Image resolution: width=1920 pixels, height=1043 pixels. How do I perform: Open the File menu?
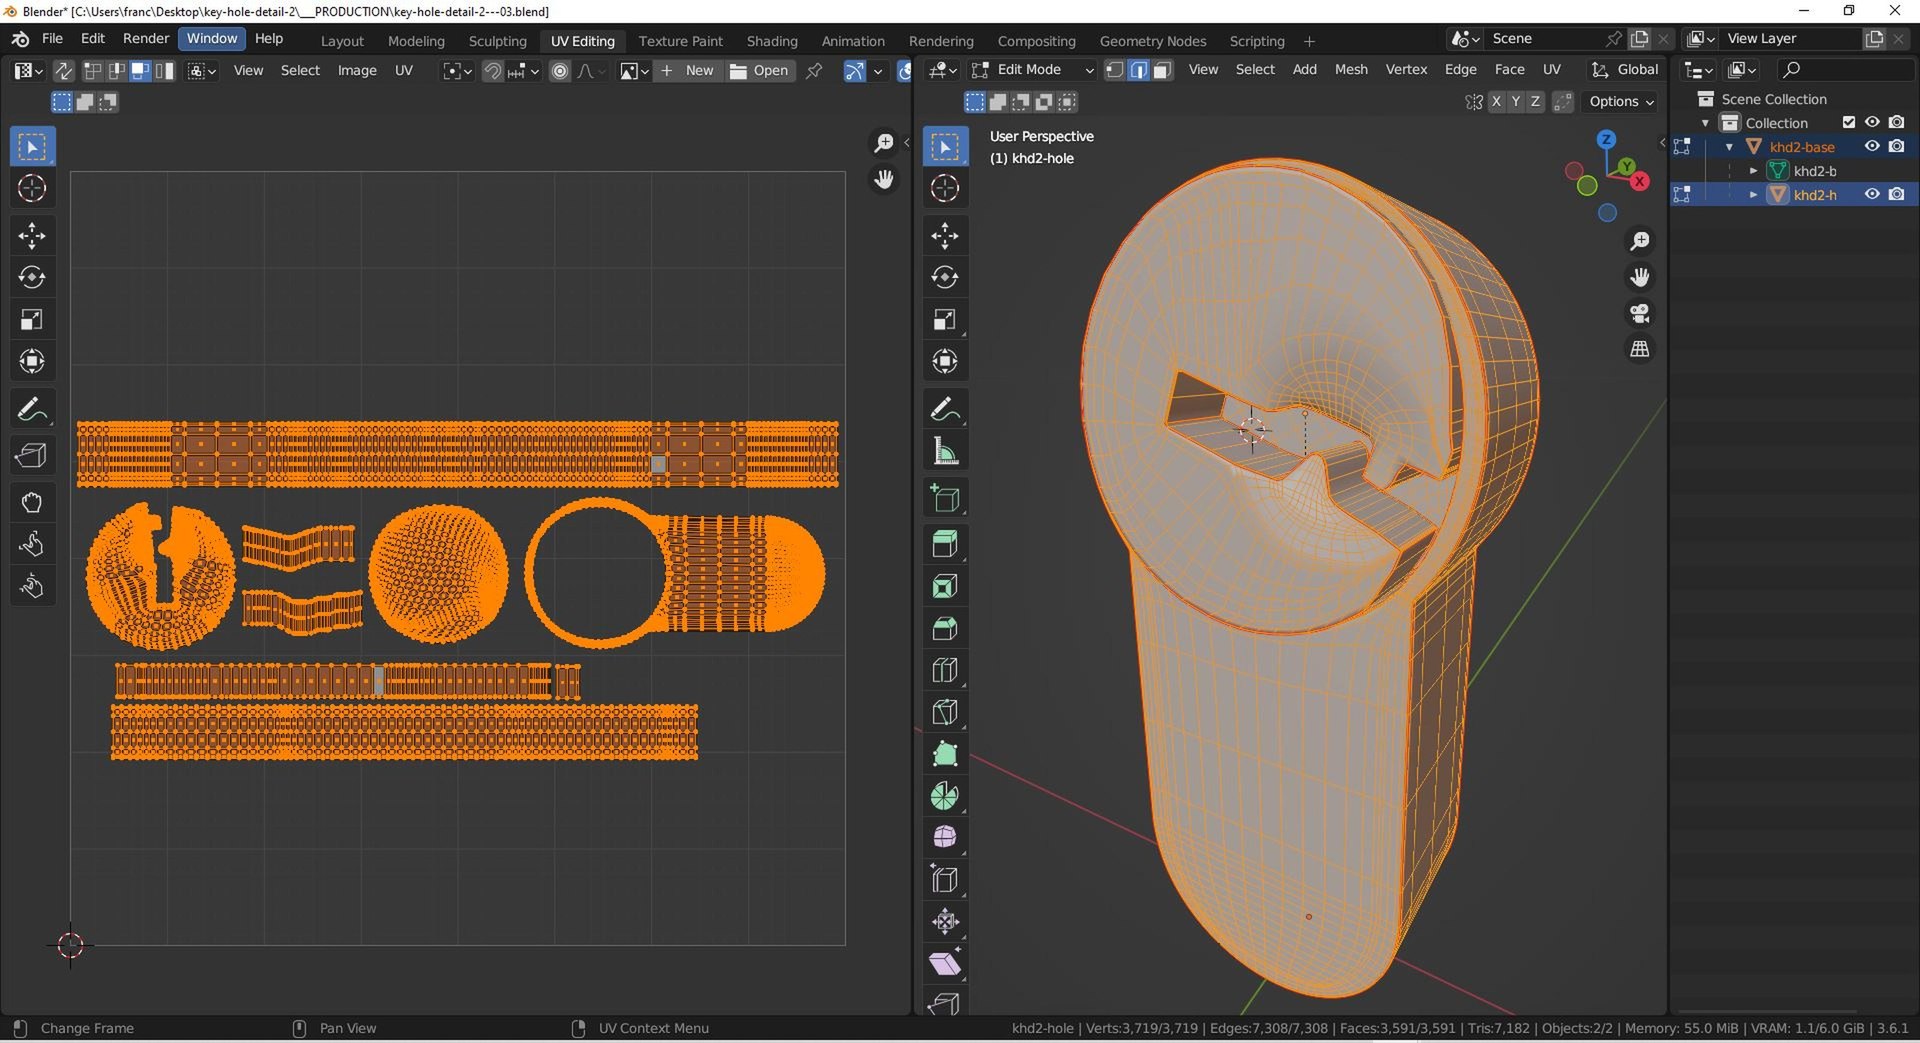click(x=52, y=39)
